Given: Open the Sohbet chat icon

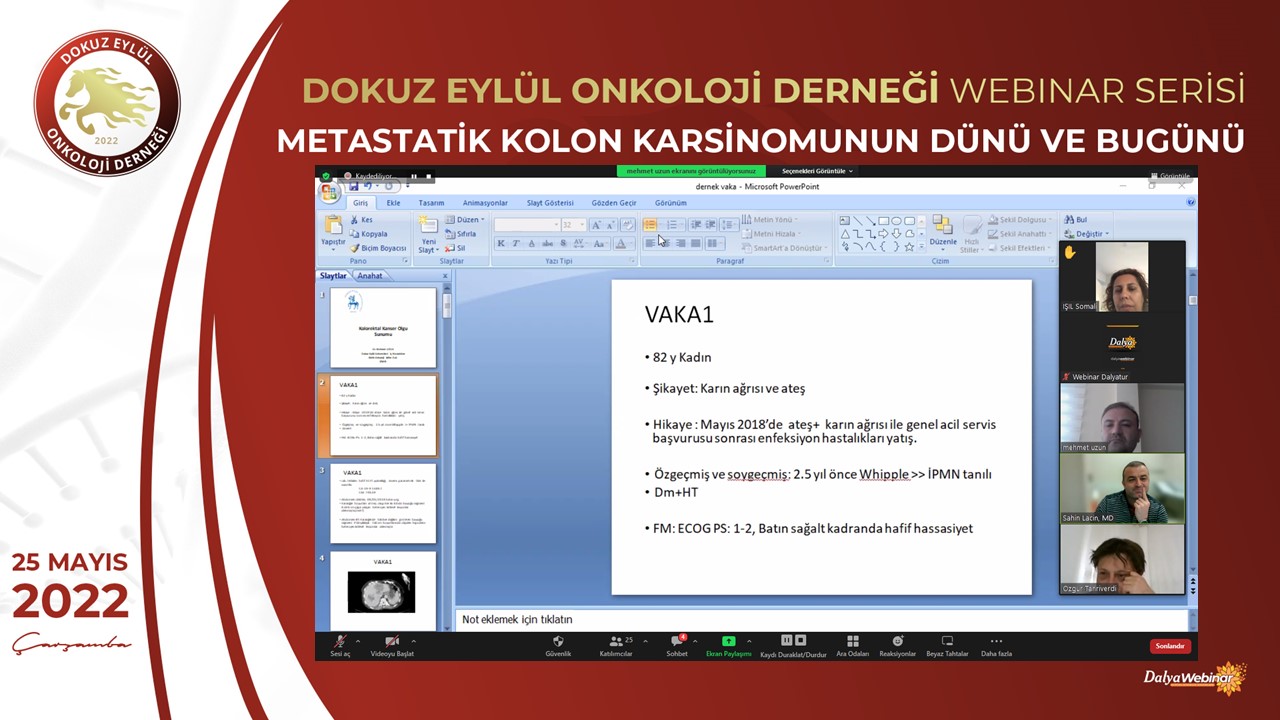Looking at the screenshot, I should pyautogui.click(x=678, y=642).
